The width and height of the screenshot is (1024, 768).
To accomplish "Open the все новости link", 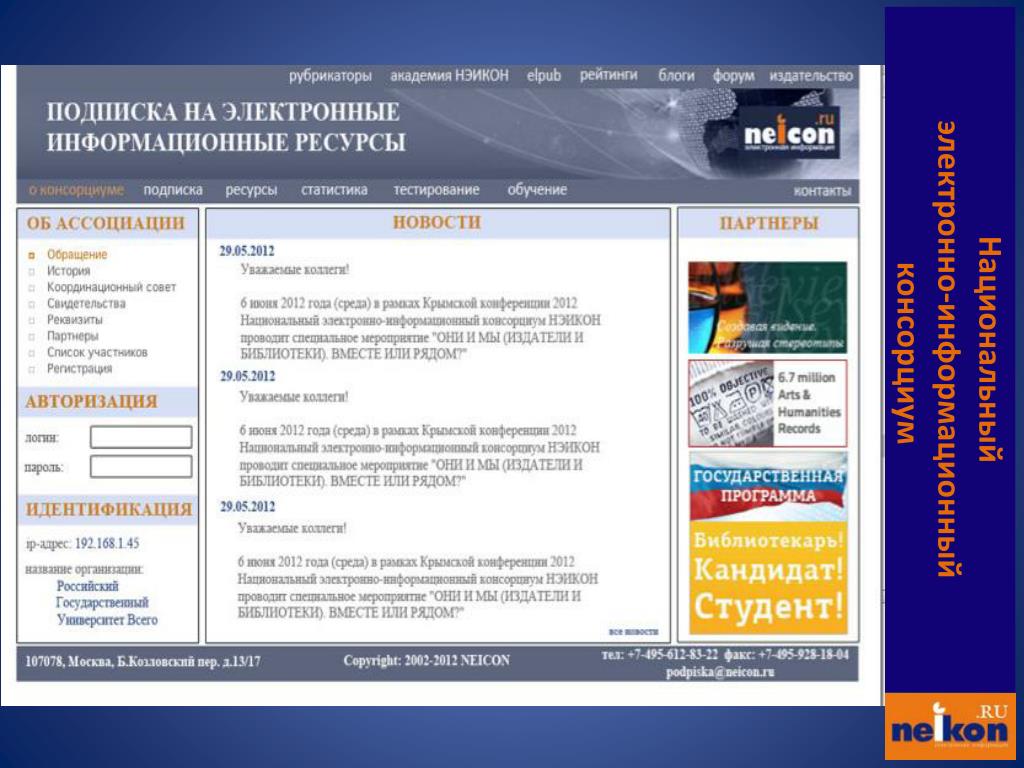I will (633, 632).
